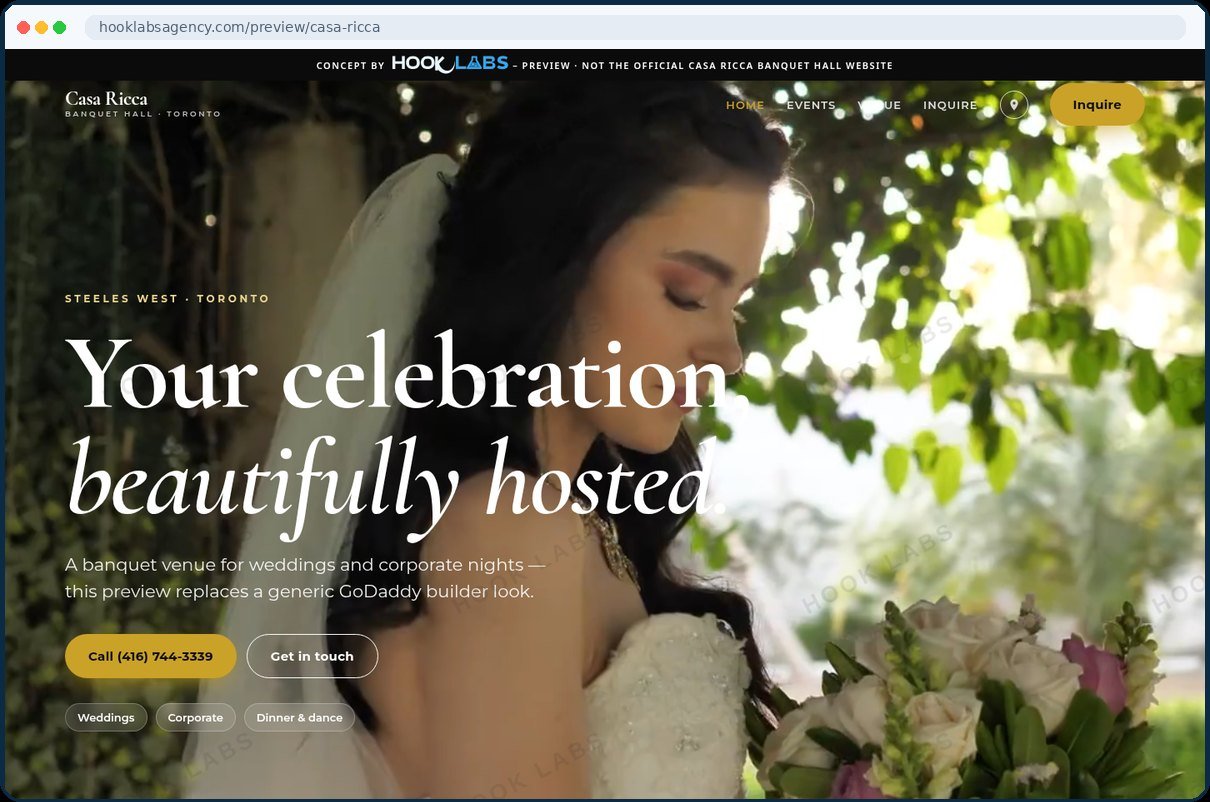Click the gold Inquire button
This screenshot has height=802, width=1210.
[1097, 105]
